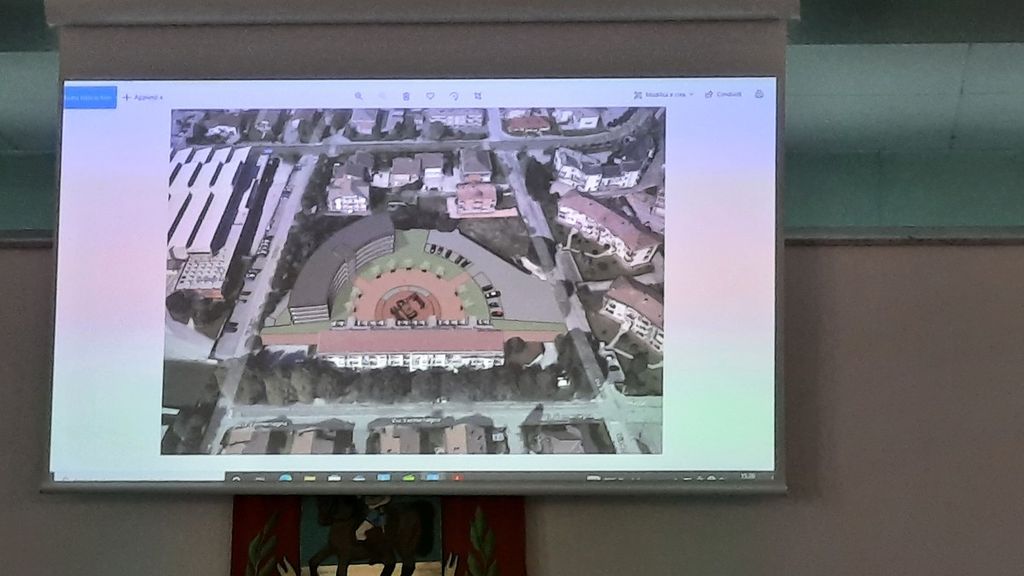The image size is (1024, 576).
Task: Toggle the heart favorite icon
Action: [430, 96]
